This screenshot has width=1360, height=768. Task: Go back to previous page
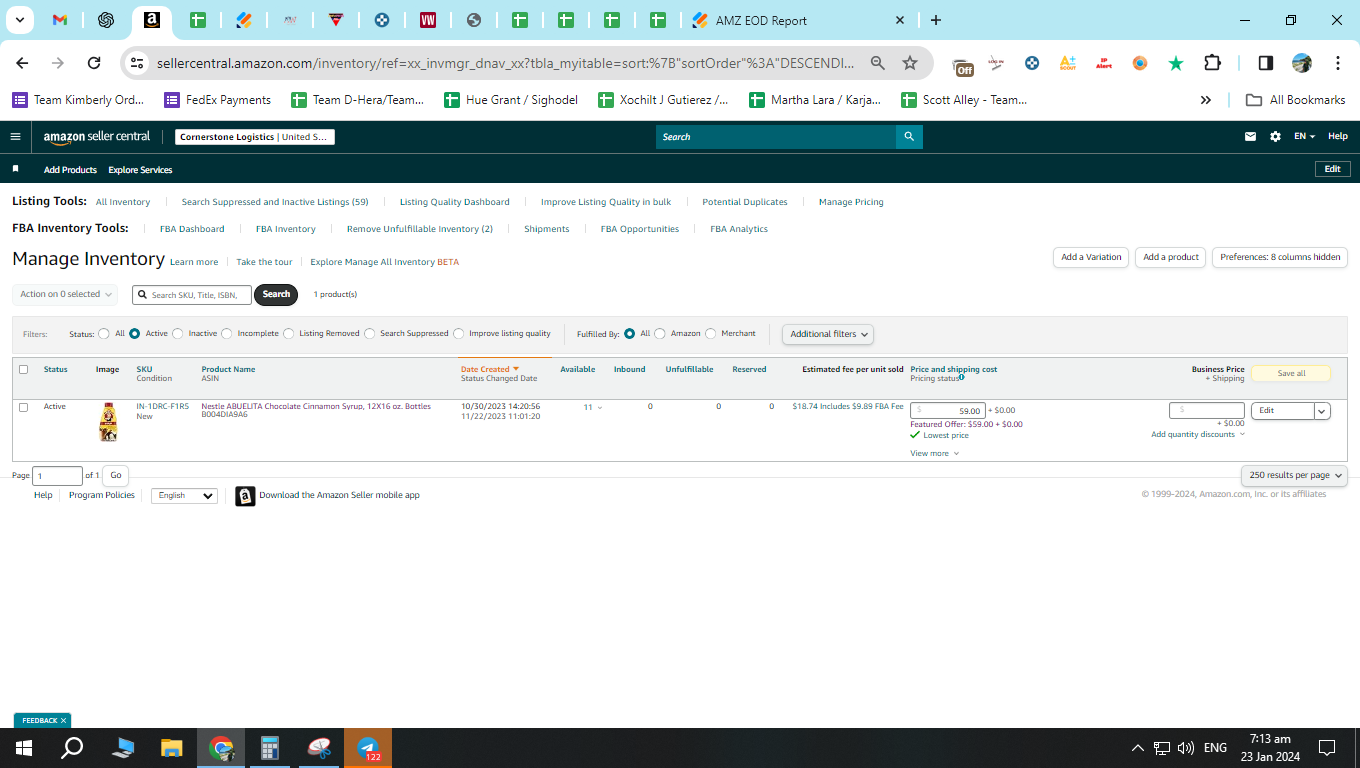coord(22,63)
